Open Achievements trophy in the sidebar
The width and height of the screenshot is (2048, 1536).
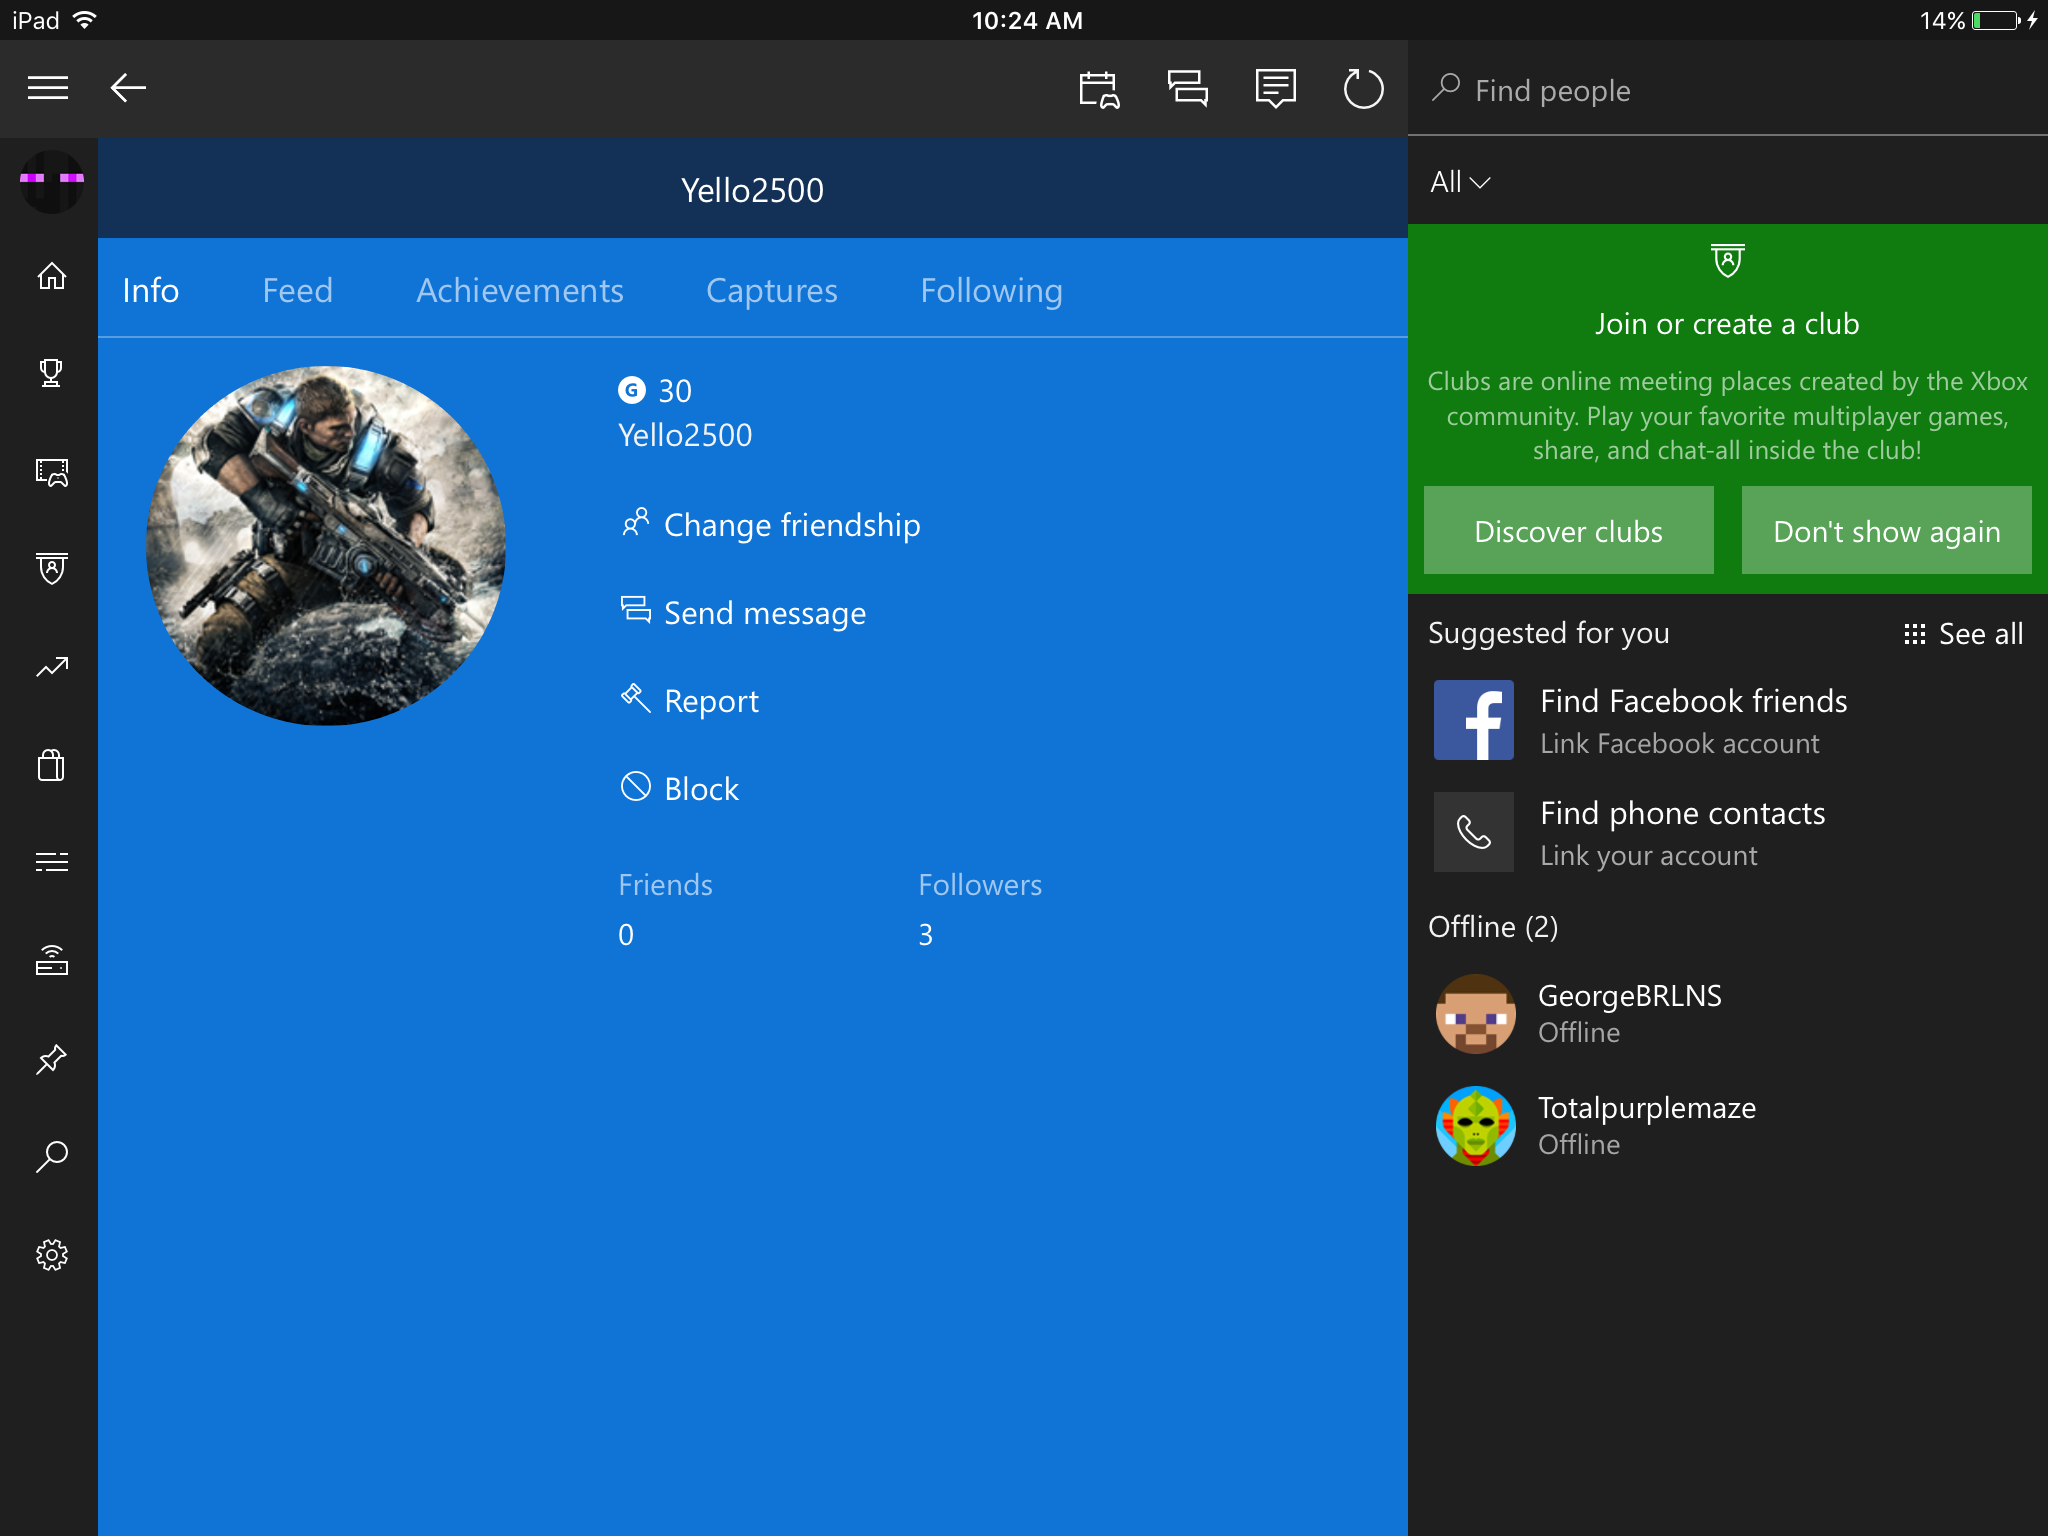52,373
